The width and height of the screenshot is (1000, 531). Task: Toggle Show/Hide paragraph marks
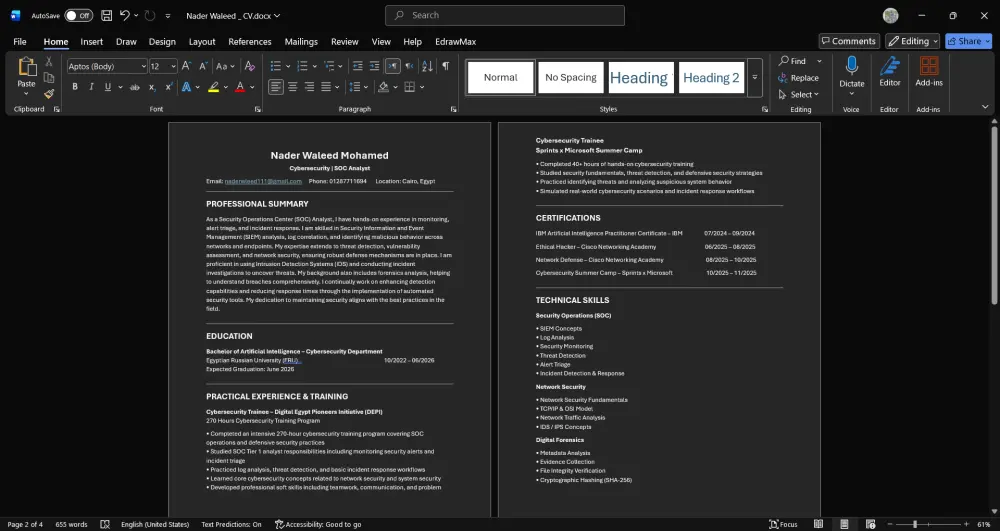point(445,66)
